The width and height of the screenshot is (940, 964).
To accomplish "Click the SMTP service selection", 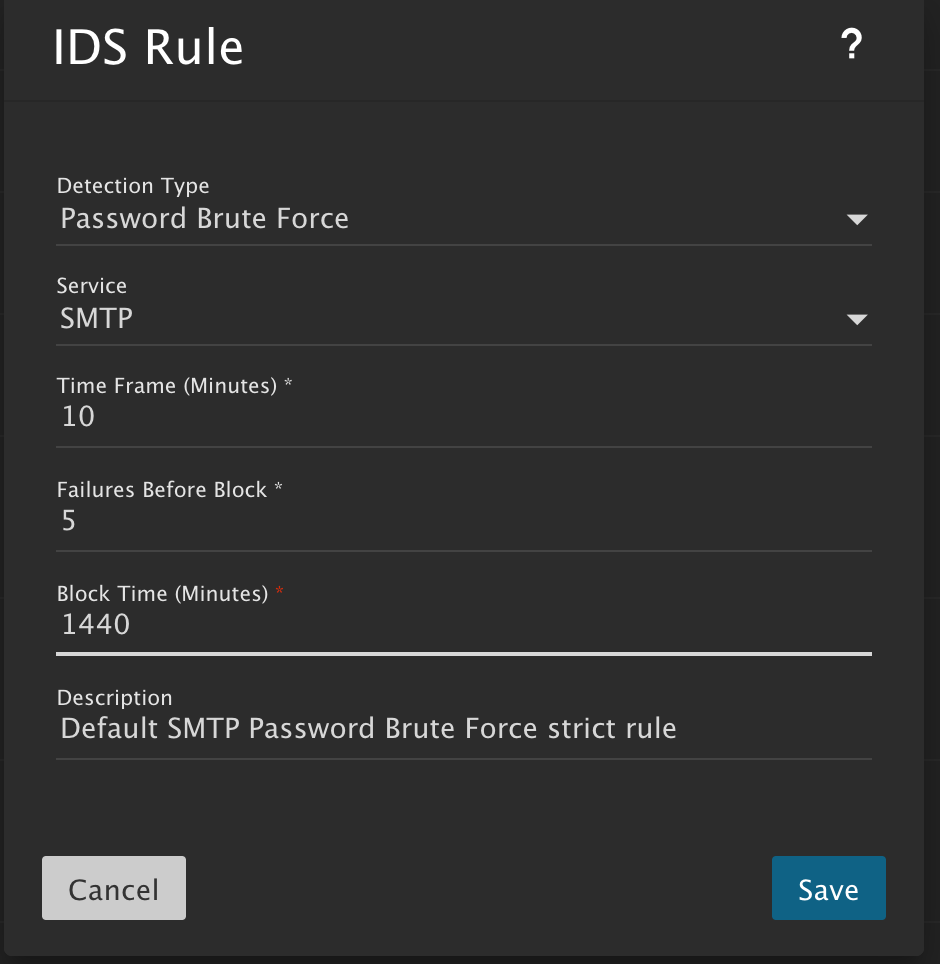I will tap(97, 319).
